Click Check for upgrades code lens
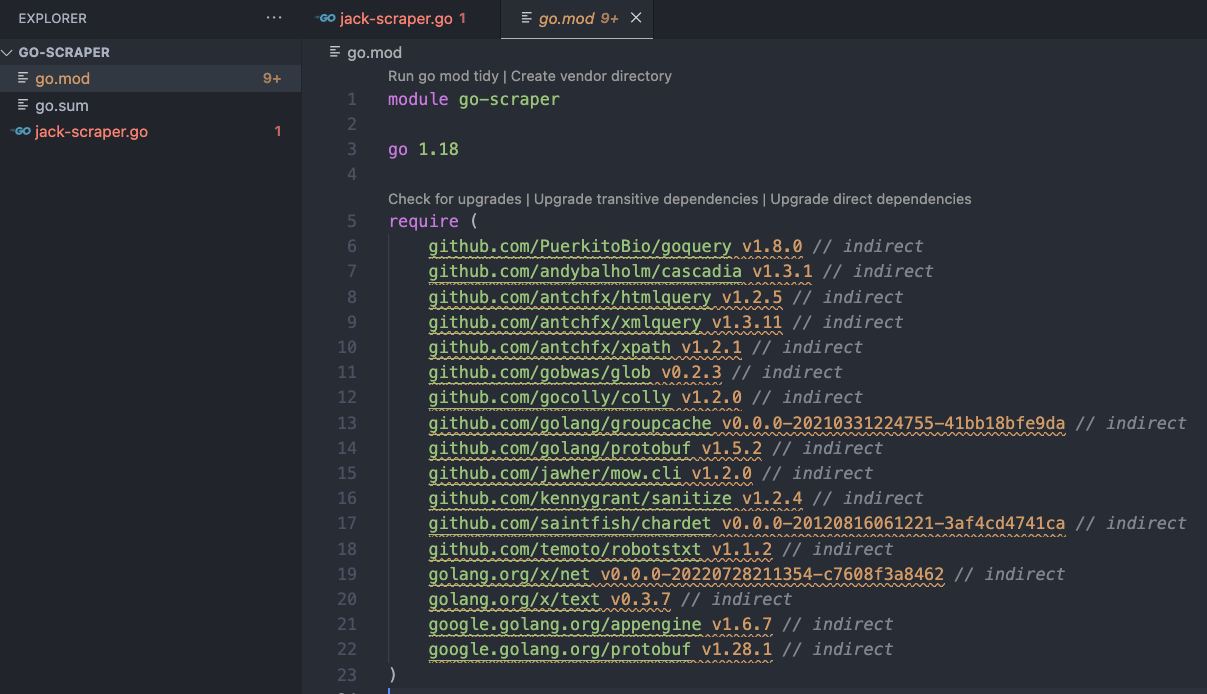Image resolution: width=1207 pixels, height=694 pixels. coord(454,199)
